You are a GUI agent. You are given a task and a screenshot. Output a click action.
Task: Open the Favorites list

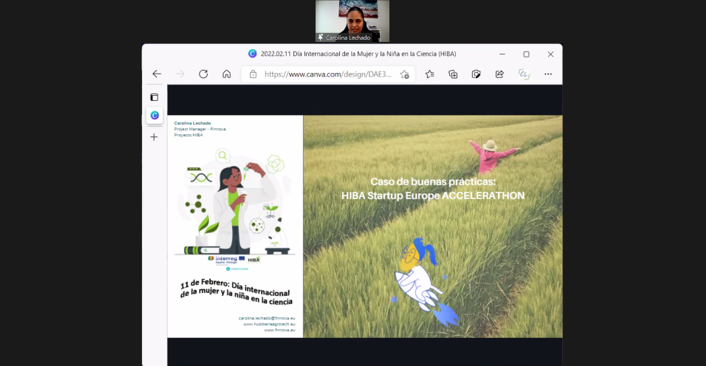[430, 74]
